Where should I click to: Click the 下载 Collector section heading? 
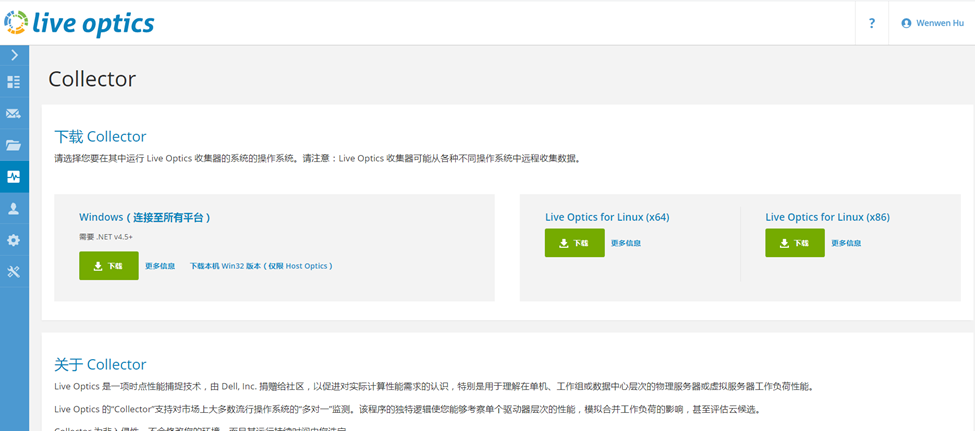coord(100,137)
